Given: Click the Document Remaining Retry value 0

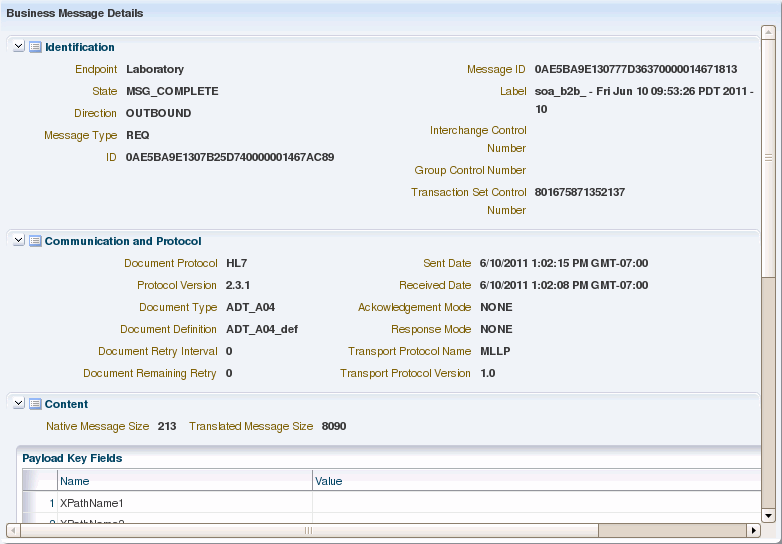Looking at the screenshot, I should click(x=228, y=373).
